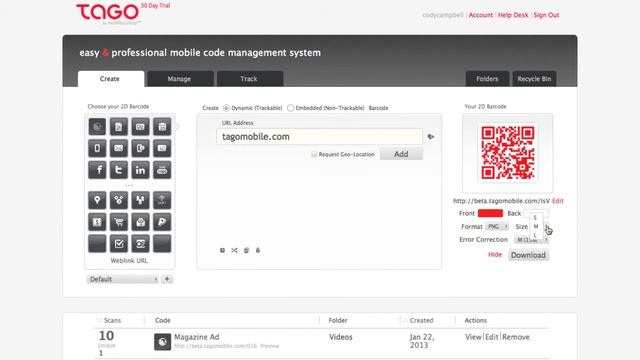The image size is (640, 360).
Task: Select the Weblink URL globe barcode type
Action: click(97, 127)
